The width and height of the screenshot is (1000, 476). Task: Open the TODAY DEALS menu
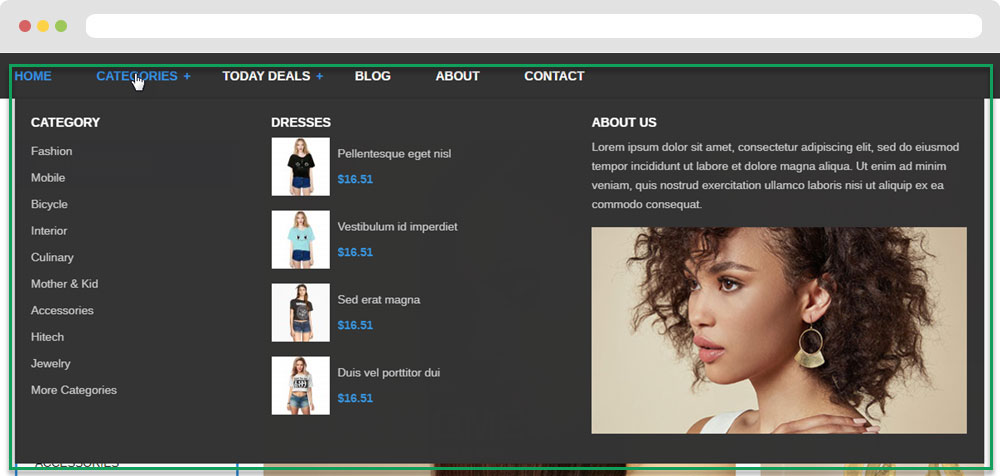(266, 76)
